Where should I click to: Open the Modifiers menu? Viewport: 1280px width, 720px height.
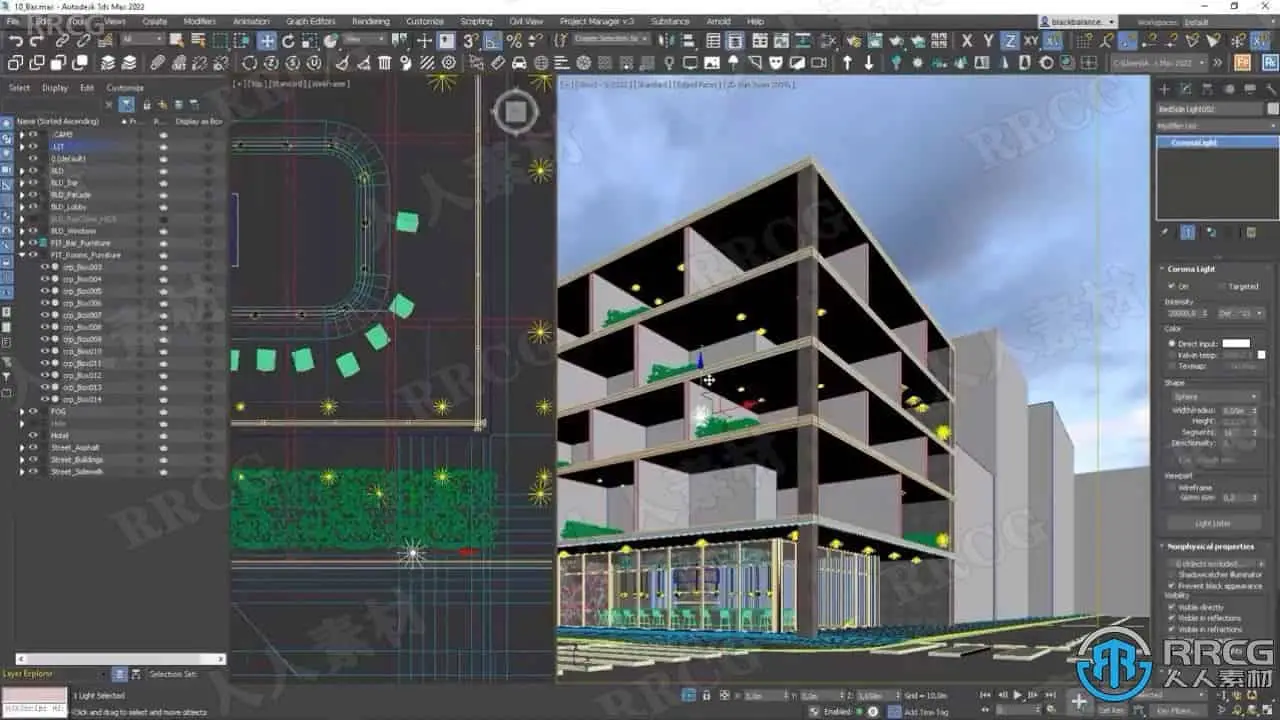click(199, 21)
